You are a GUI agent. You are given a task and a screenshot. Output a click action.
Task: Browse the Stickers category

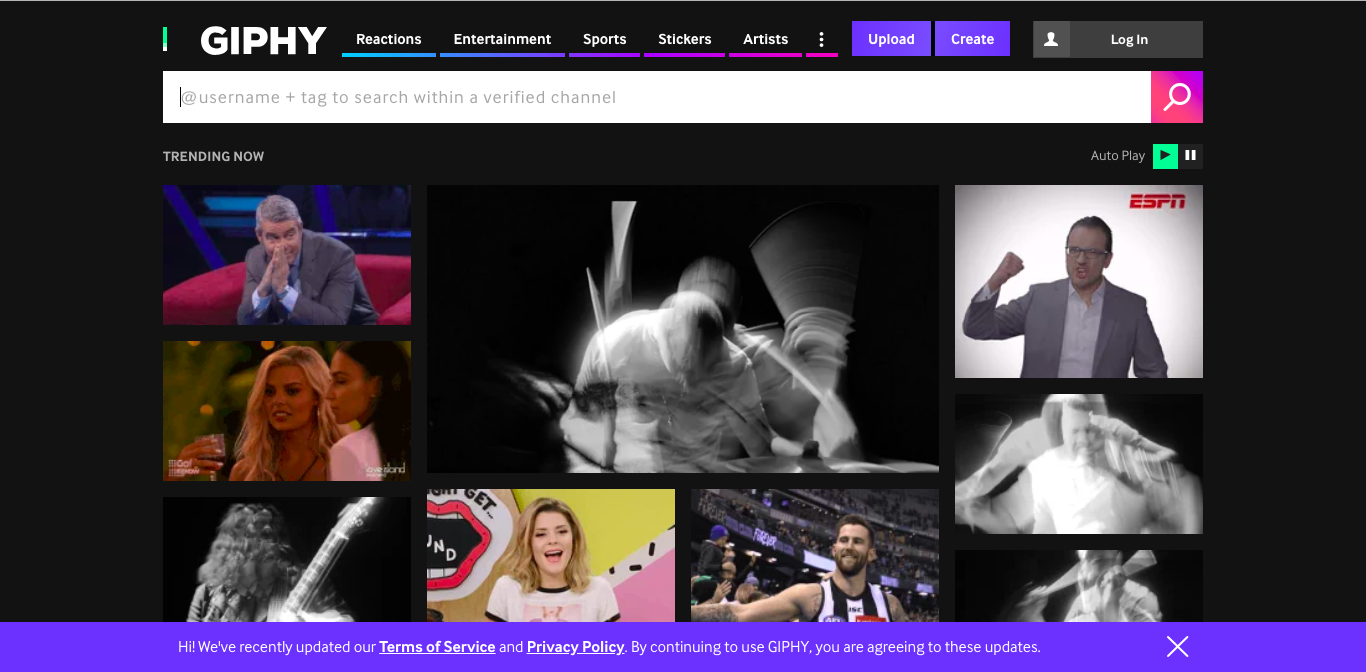tap(684, 40)
